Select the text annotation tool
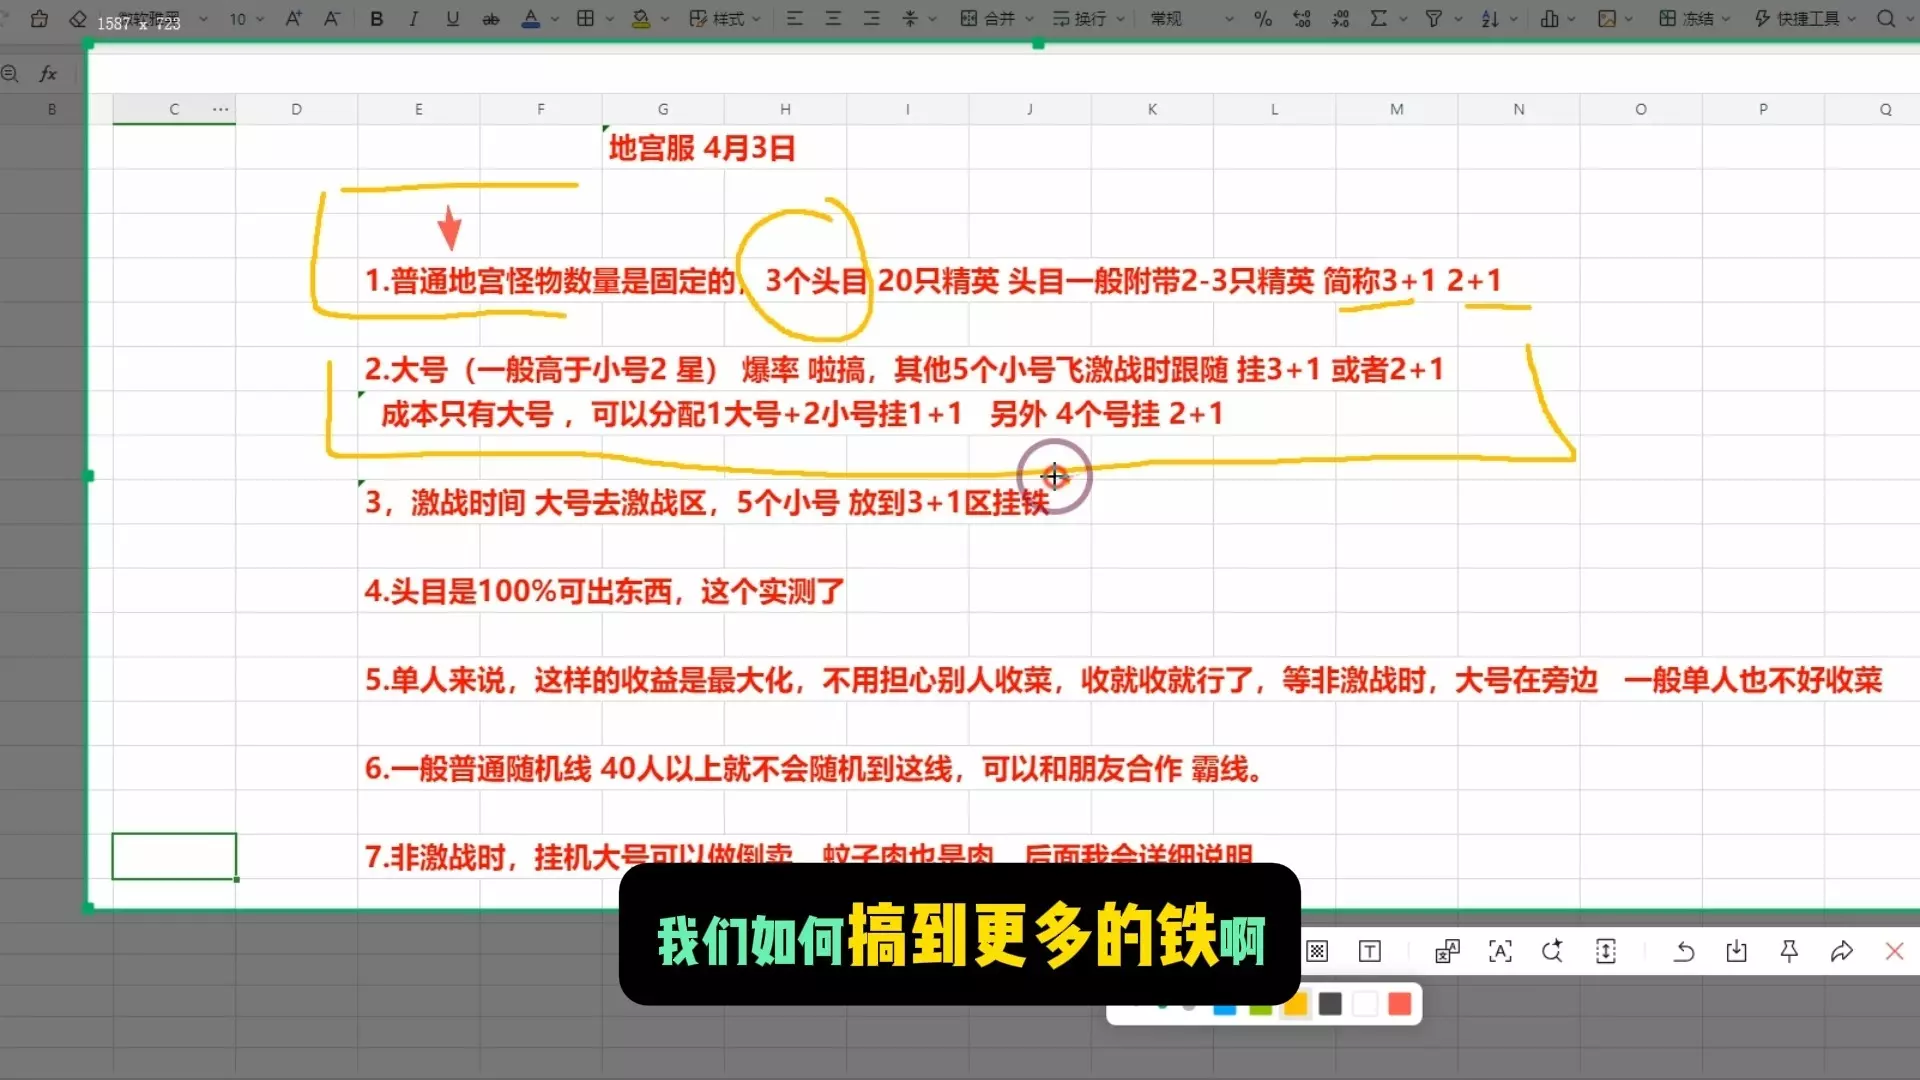The image size is (1920, 1080). [1370, 951]
